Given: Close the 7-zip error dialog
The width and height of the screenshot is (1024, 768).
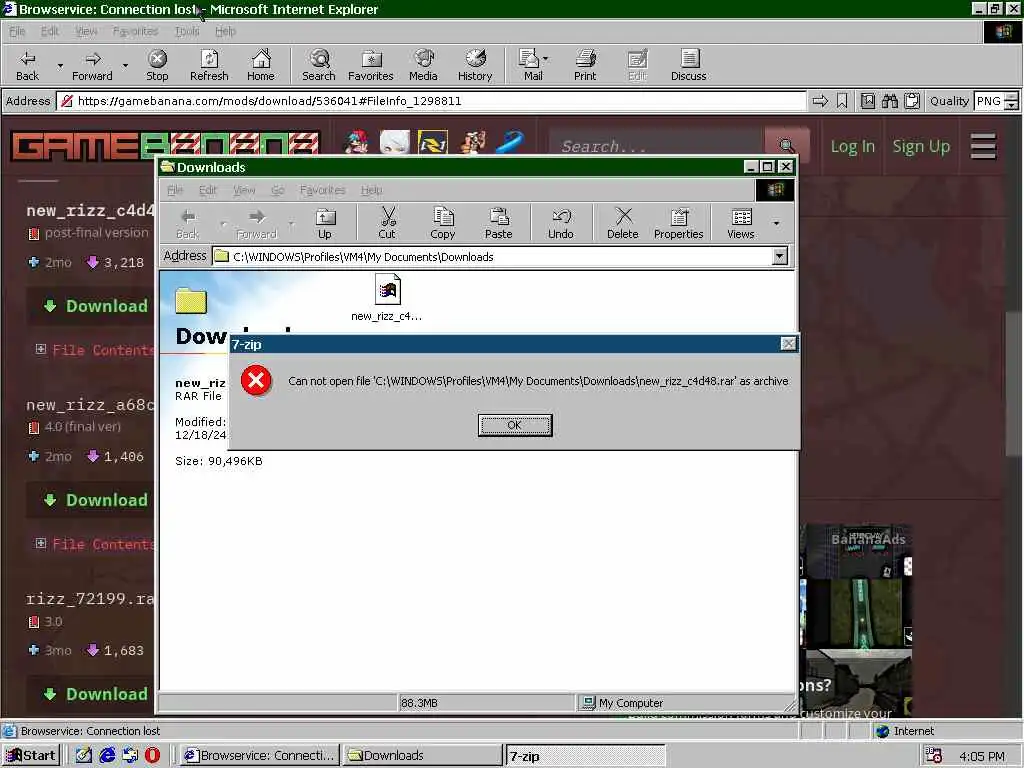Looking at the screenshot, I should tap(788, 344).
